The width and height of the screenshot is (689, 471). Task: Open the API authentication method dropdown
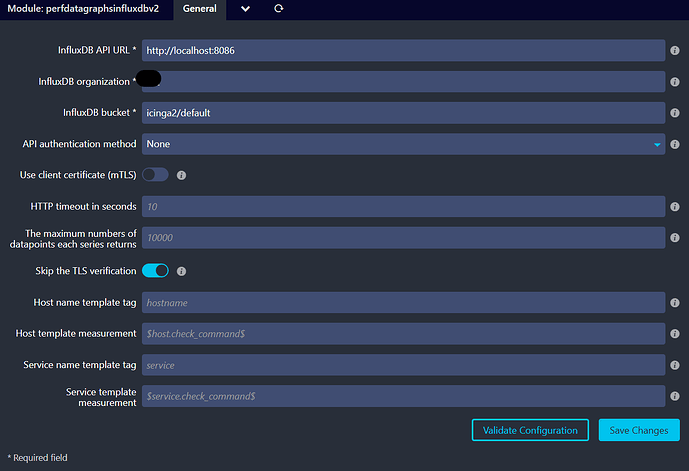(x=403, y=144)
